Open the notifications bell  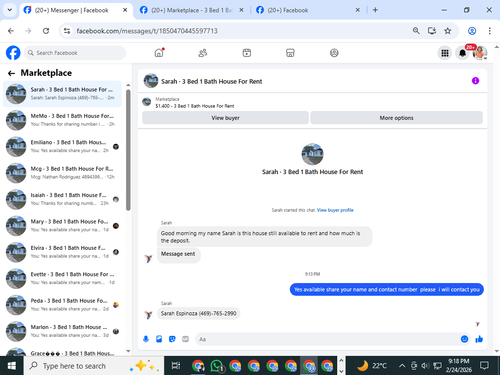point(462,53)
